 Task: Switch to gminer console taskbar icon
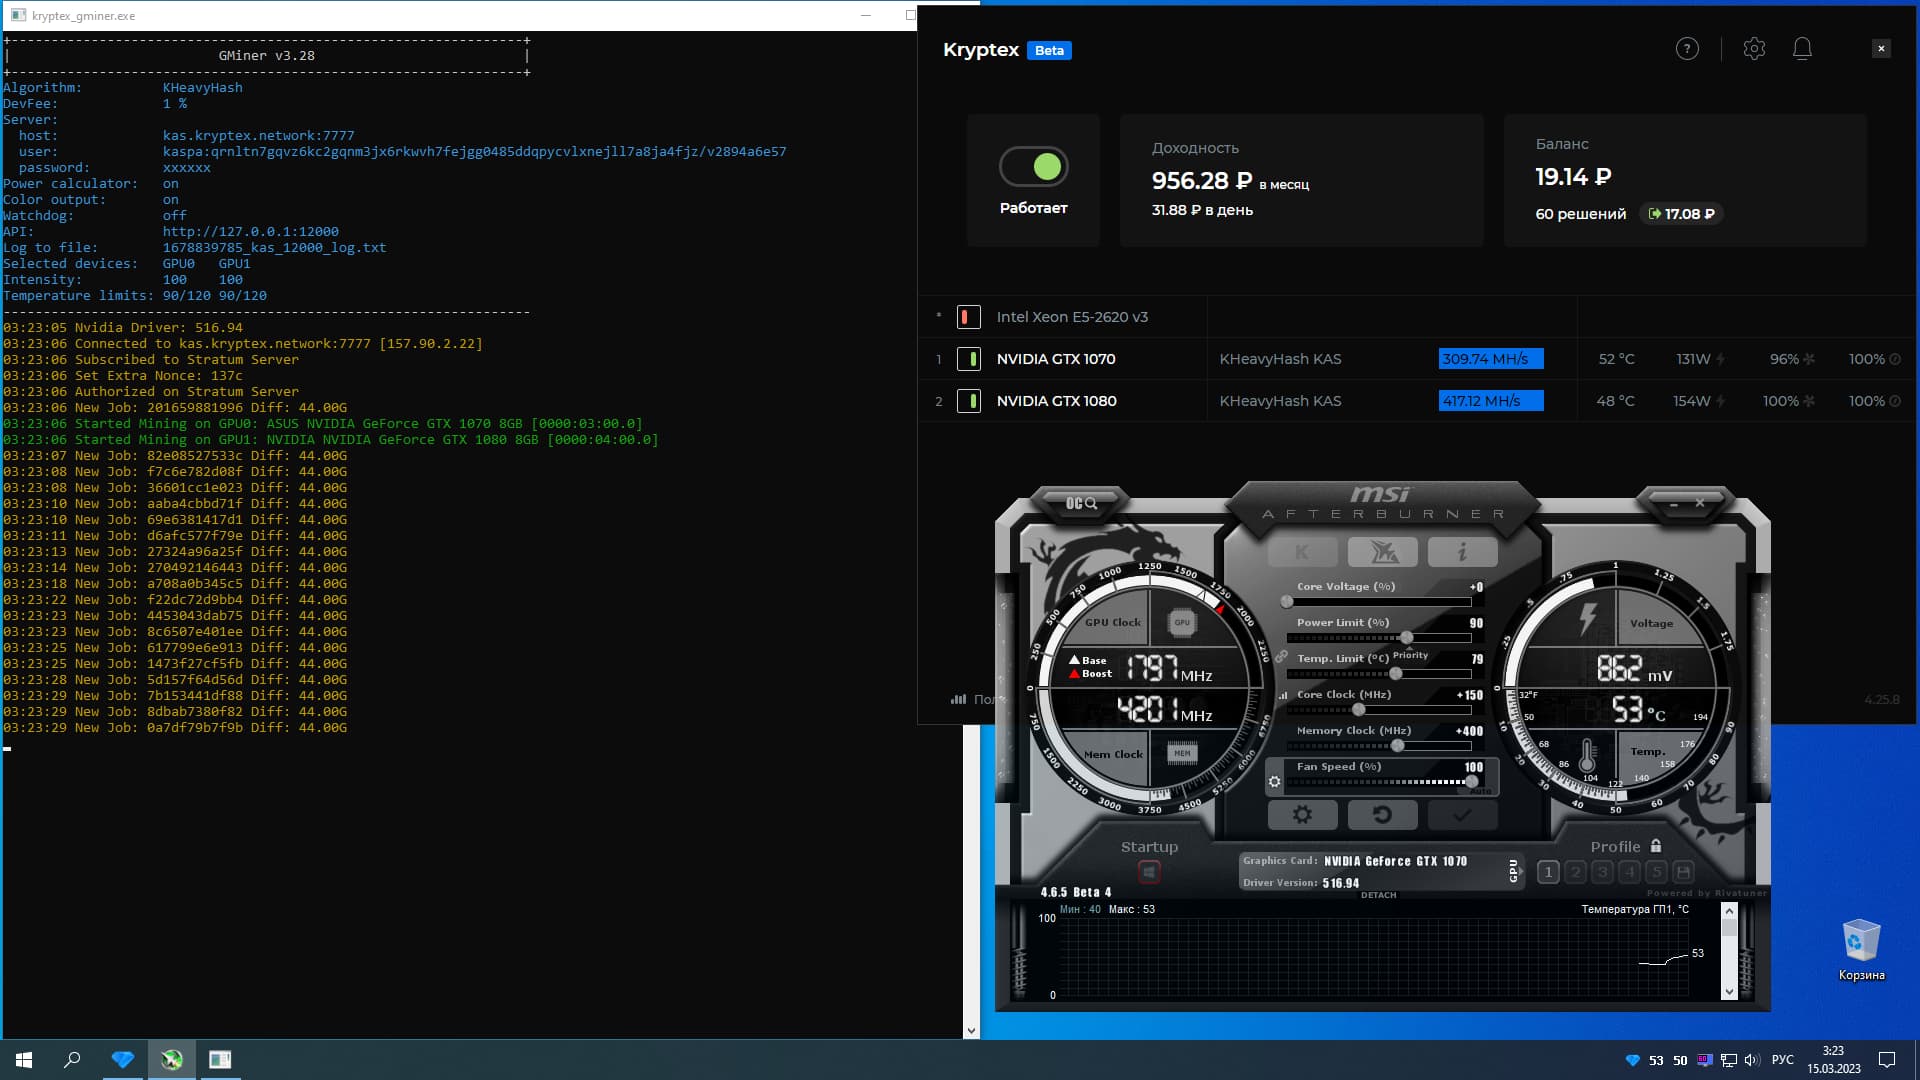pyautogui.click(x=220, y=1060)
